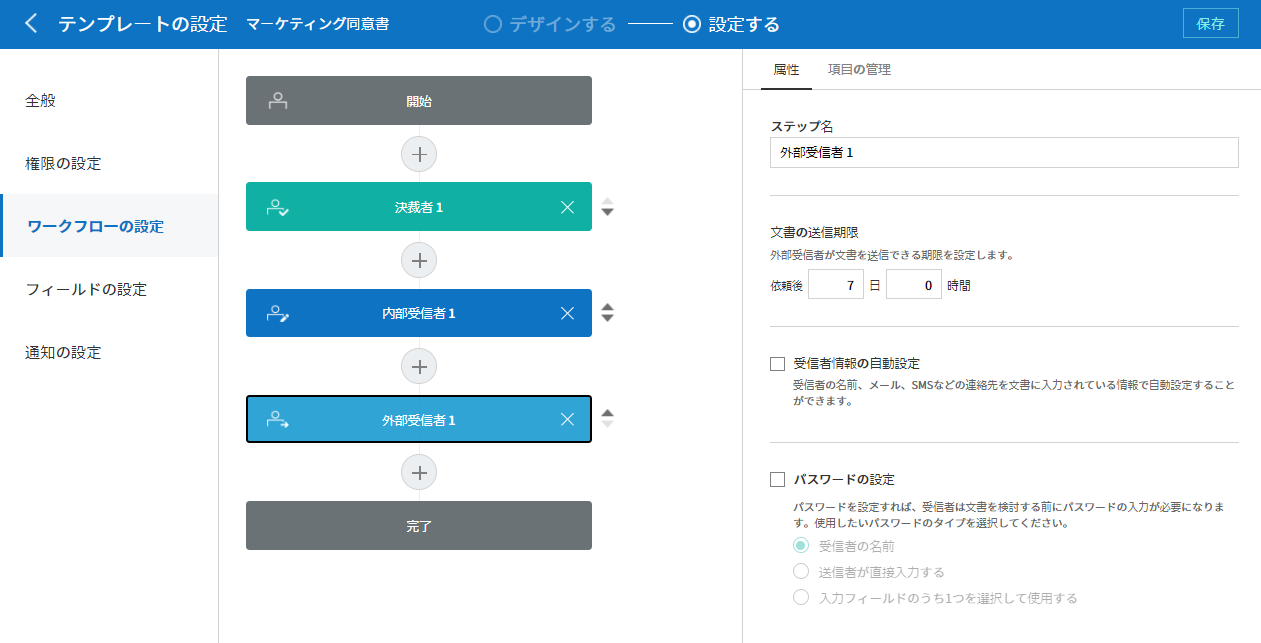Open the ワークフローの設定 section
1261x643 pixels.
[109, 226]
